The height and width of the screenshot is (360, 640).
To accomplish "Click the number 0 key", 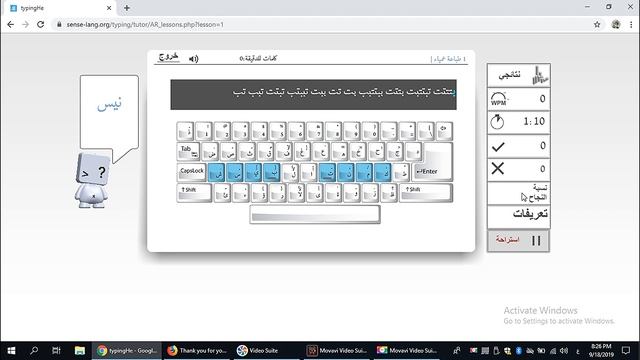I will point(371,131).
